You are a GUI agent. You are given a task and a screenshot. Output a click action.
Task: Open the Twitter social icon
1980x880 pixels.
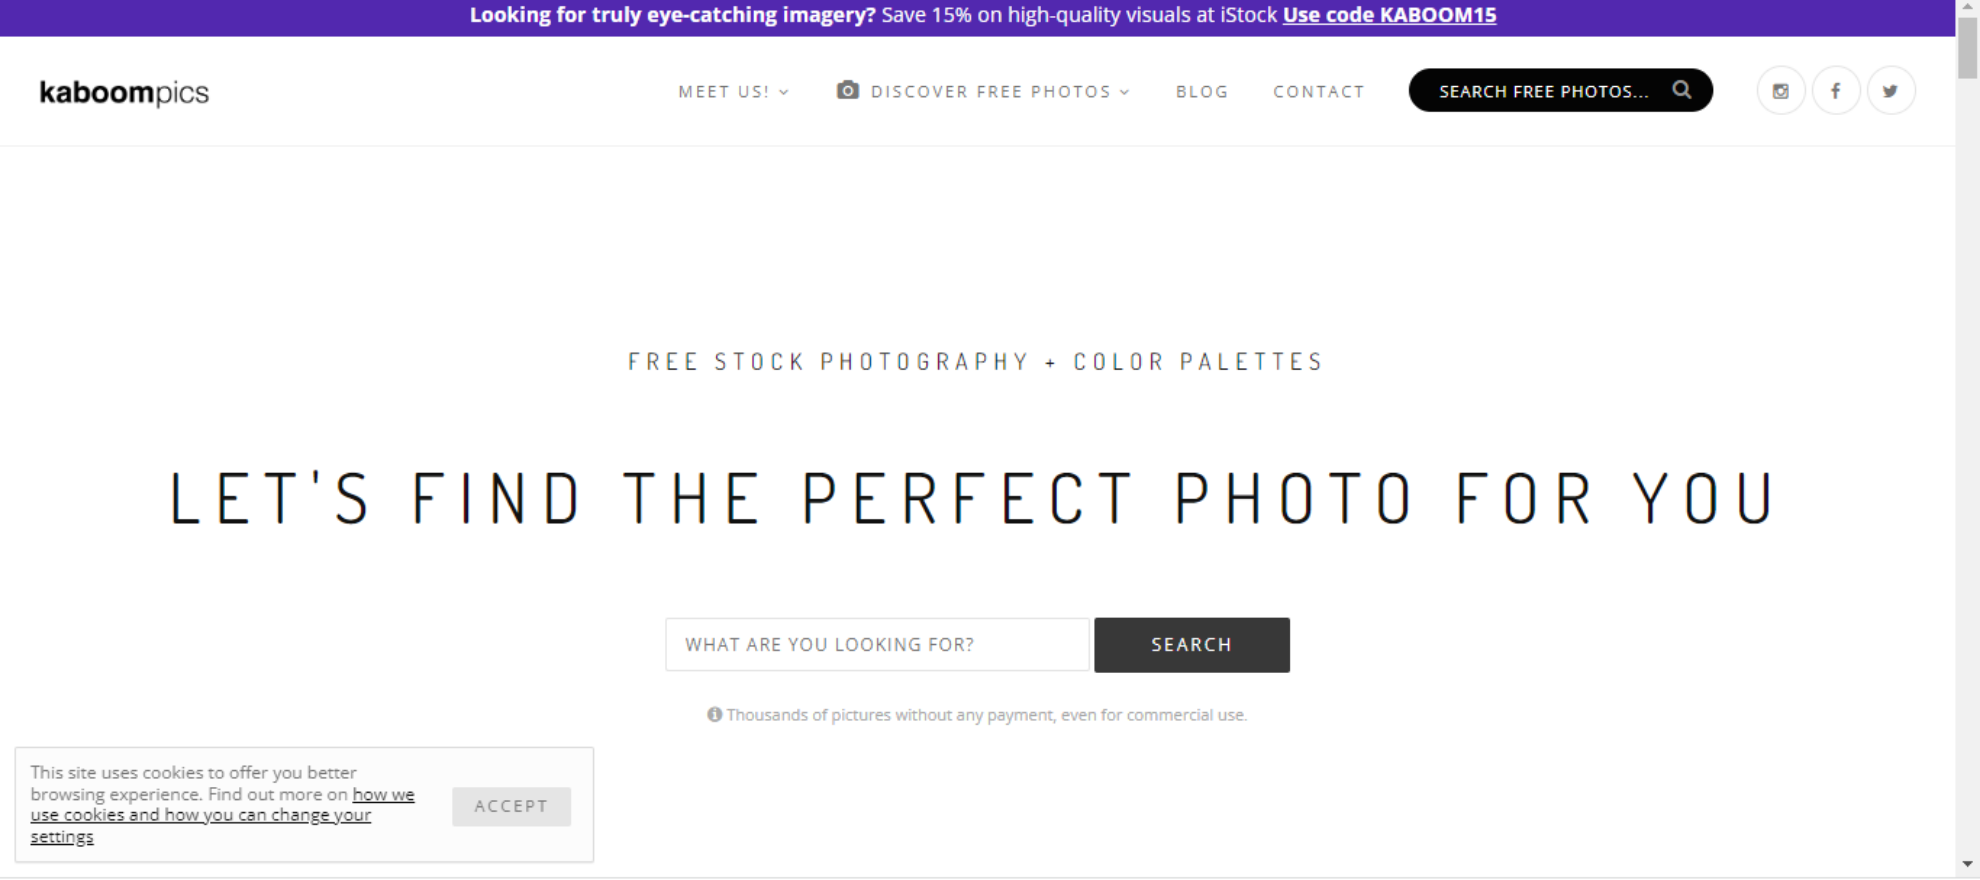pyautogui.click(x=1891, y=91)
